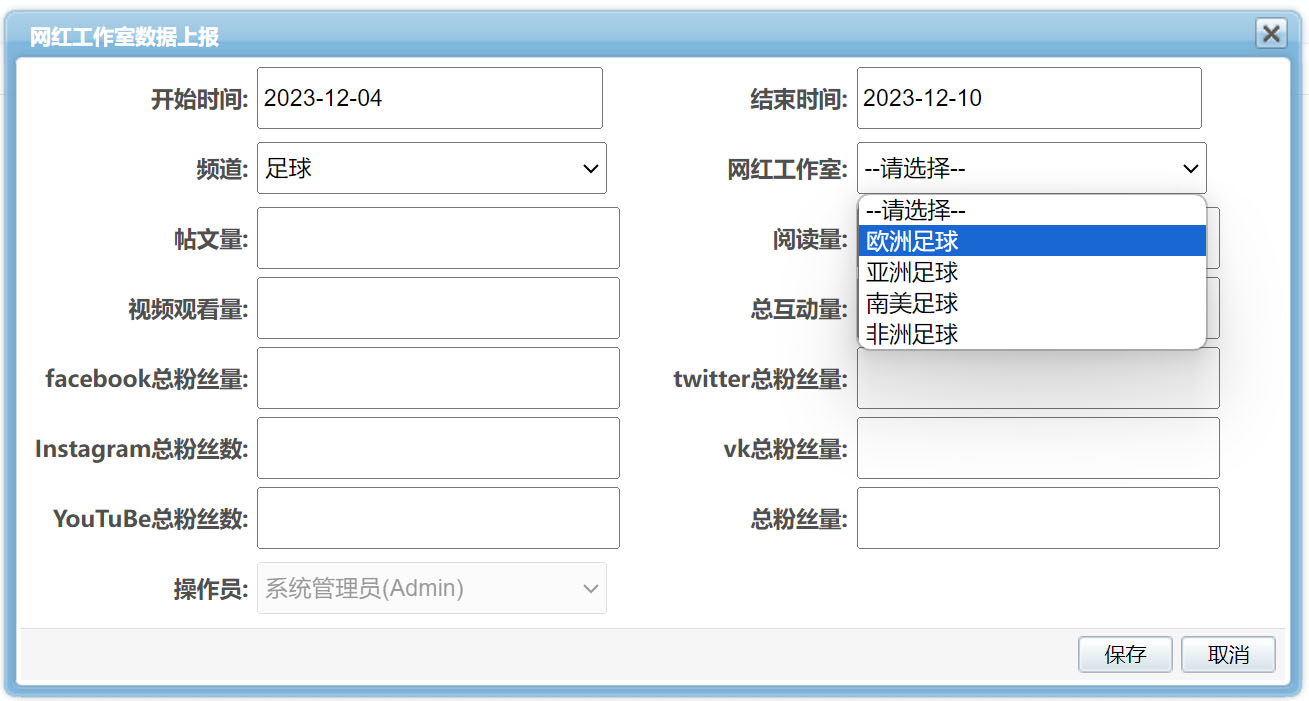Choose 亚洲足球 from the list
Image resolution: width=1309 pixels, height=701 pixels.
tap(1031, 272)
